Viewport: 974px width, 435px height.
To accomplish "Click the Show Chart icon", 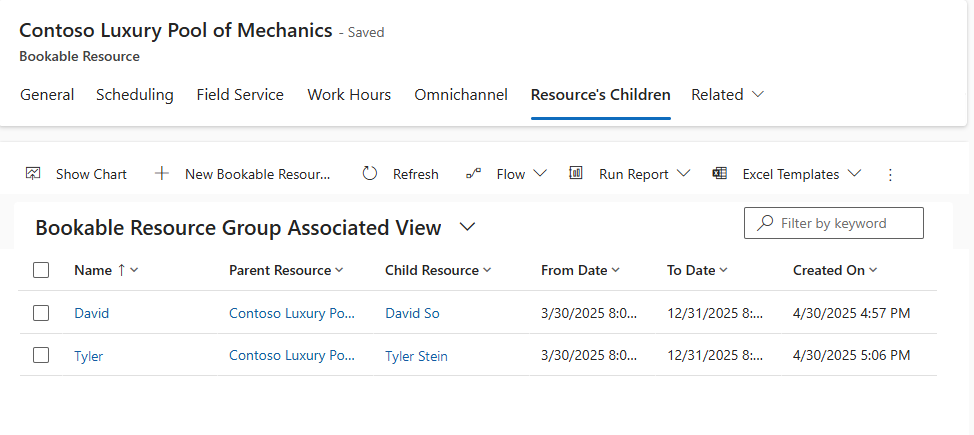I will [x=33, y=174].
